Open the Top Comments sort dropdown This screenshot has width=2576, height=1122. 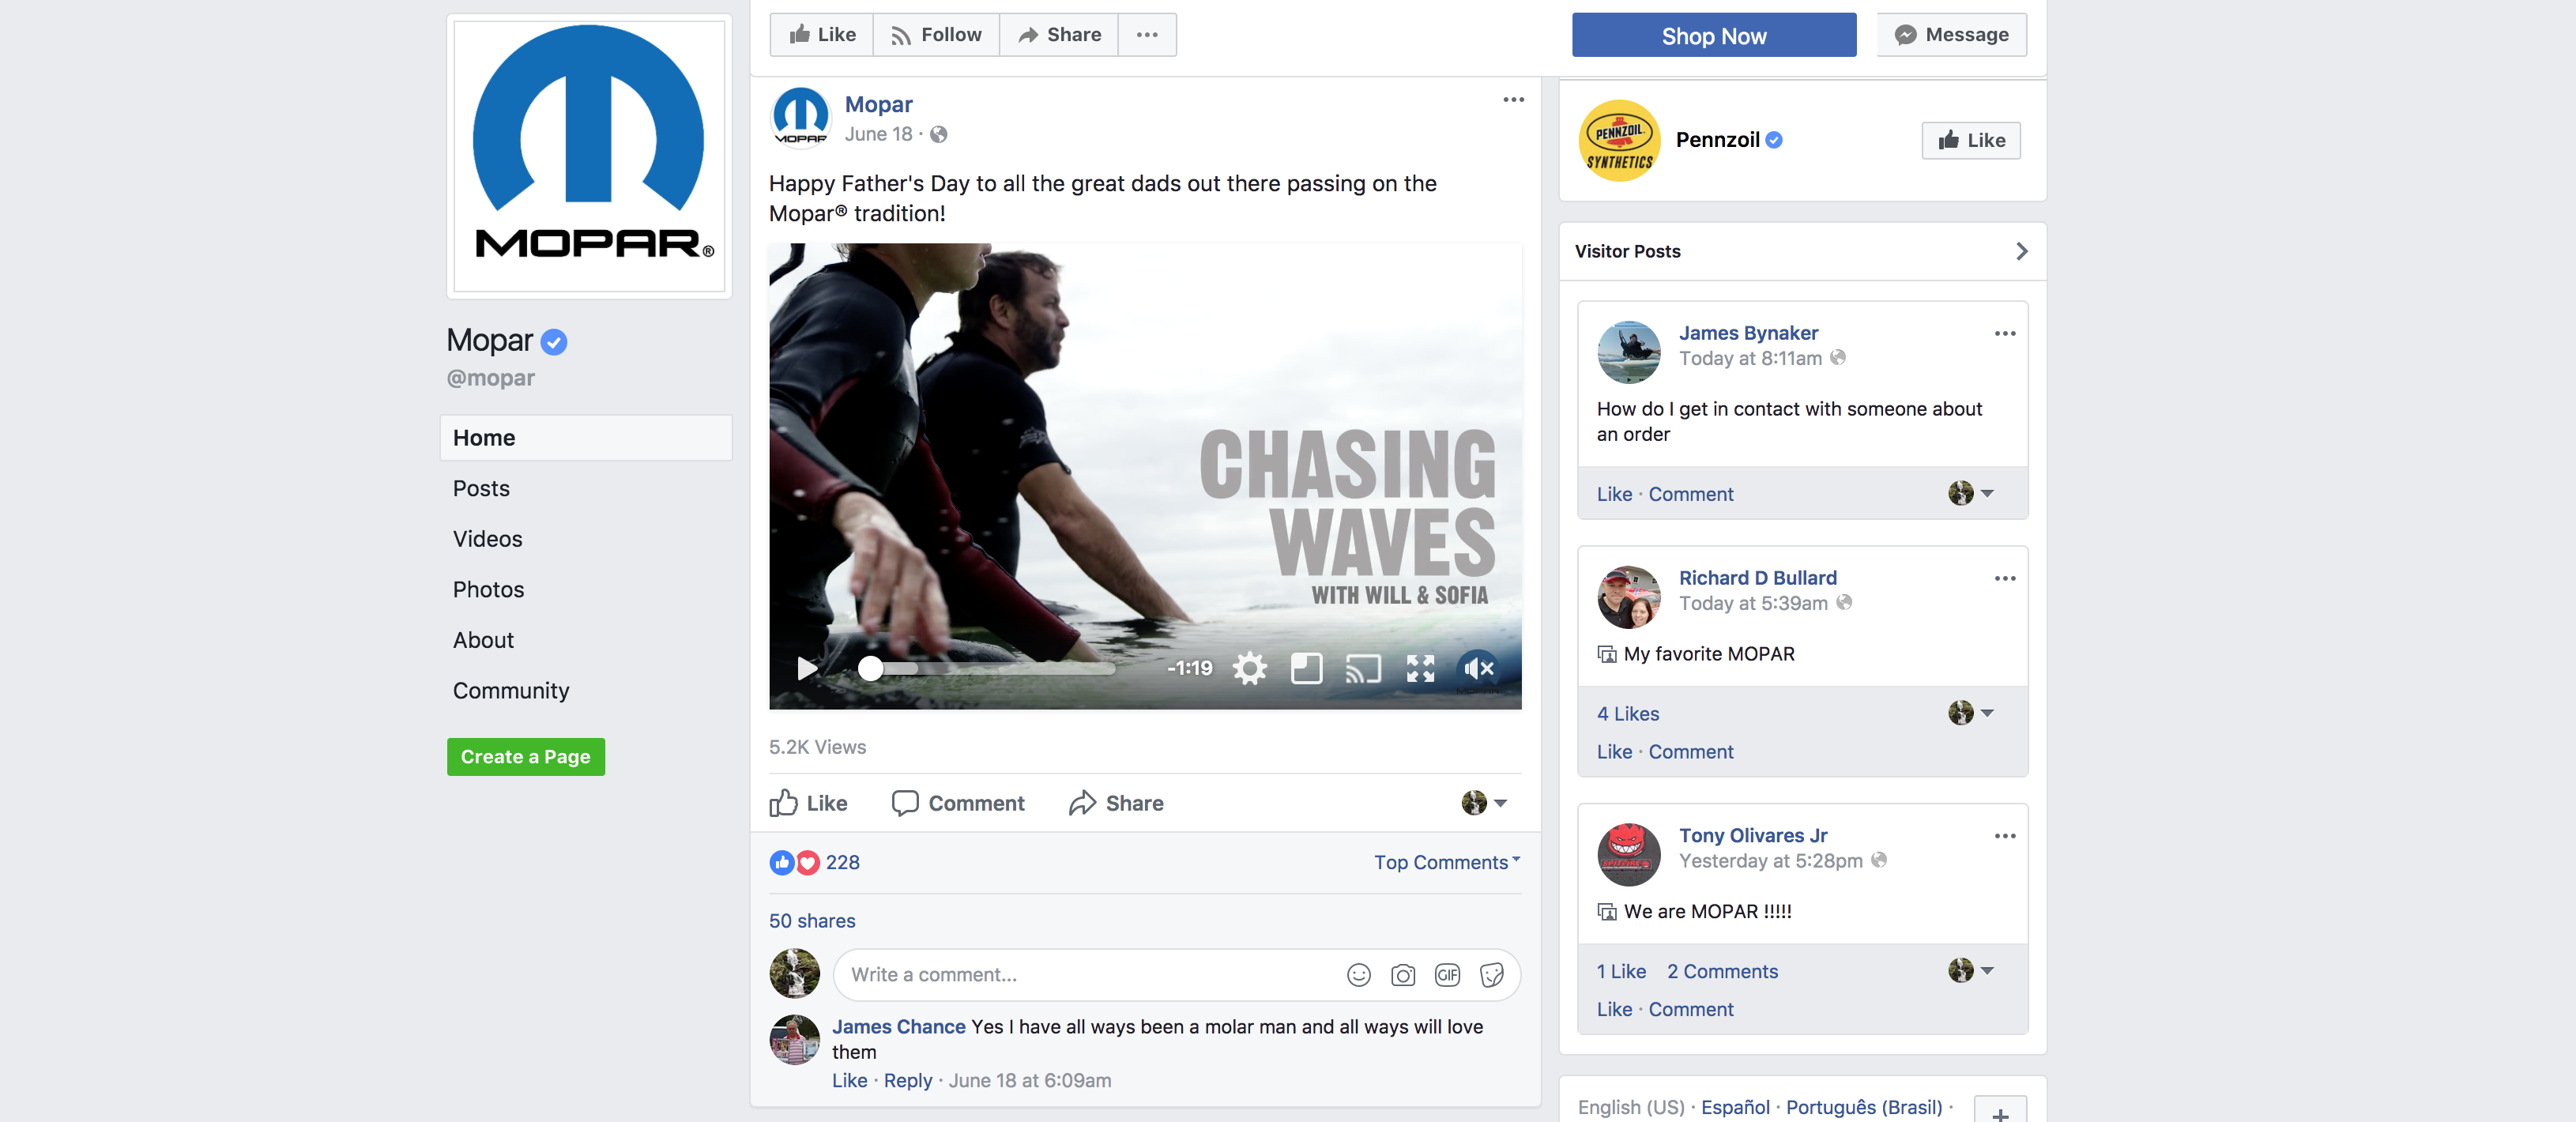click(x=1446, y=862)
